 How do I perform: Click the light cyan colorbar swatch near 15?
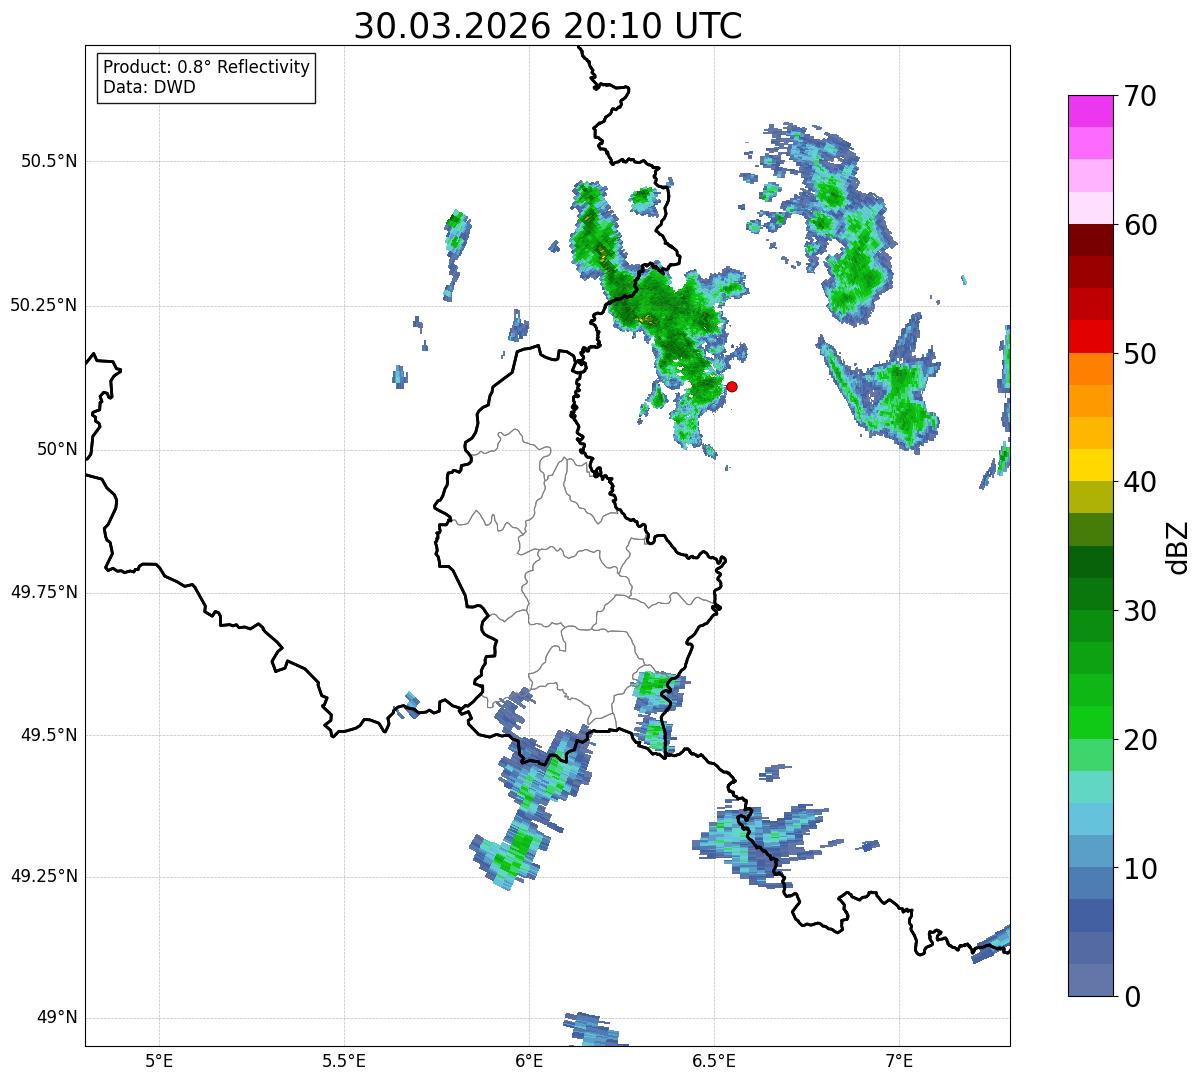[x=1091, y=787]
